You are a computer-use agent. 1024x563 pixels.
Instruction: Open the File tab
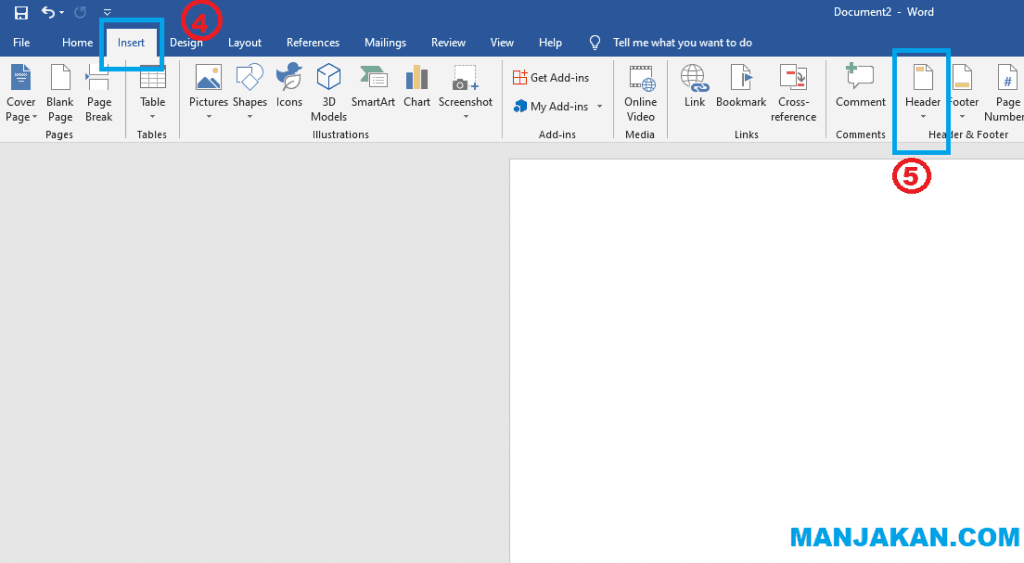[x=22, y=42]
